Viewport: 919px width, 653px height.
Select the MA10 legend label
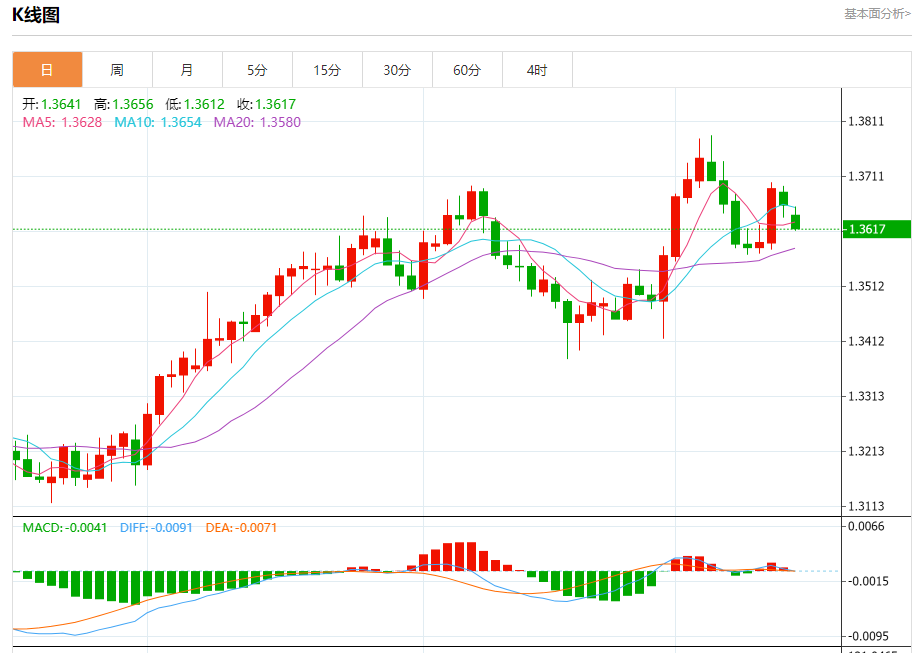157,122
